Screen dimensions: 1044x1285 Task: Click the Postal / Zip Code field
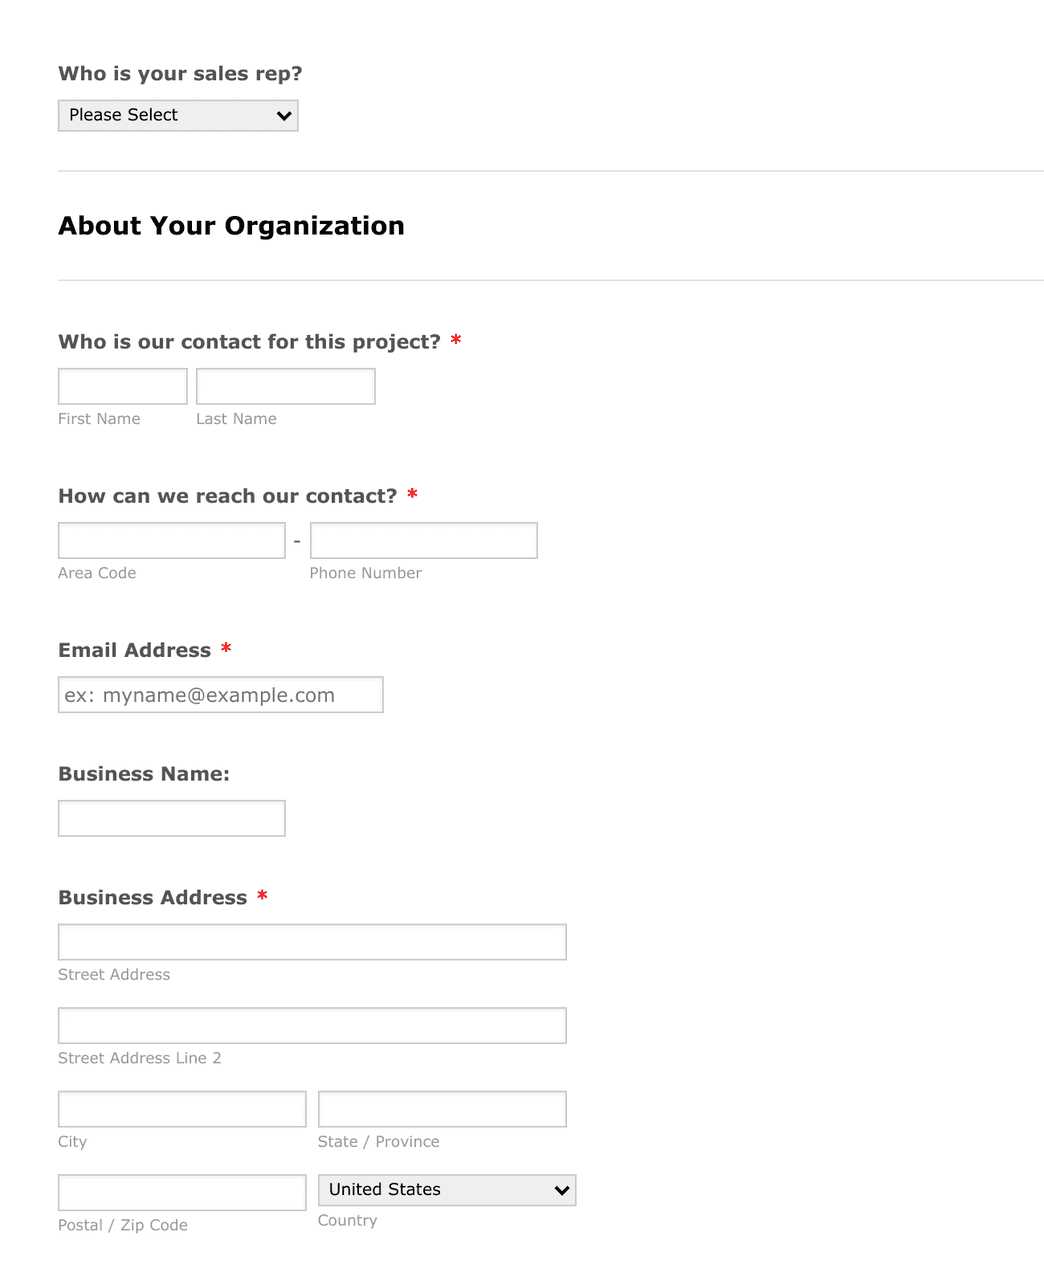tap(181, 1192)
